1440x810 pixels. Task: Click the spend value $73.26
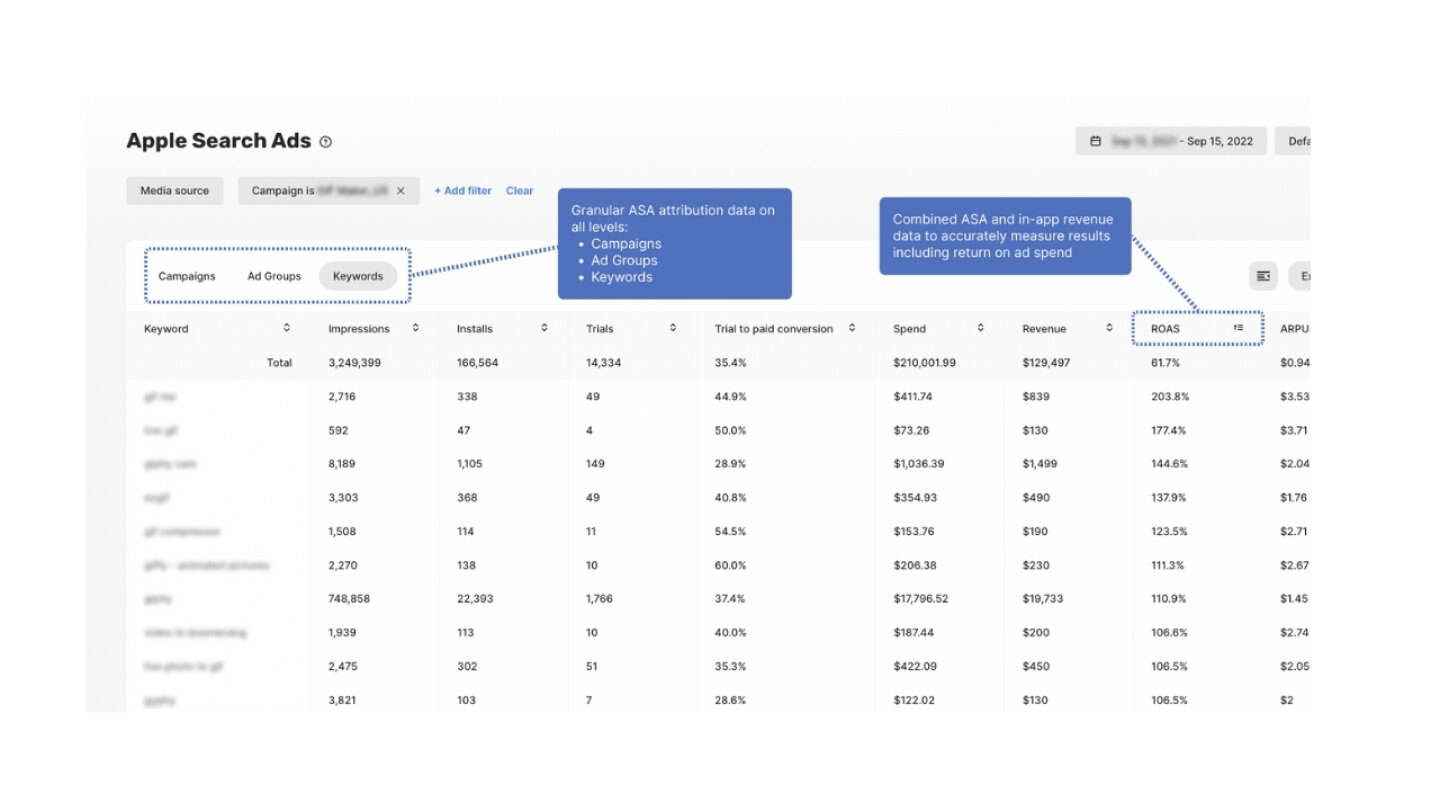point(910,431)
